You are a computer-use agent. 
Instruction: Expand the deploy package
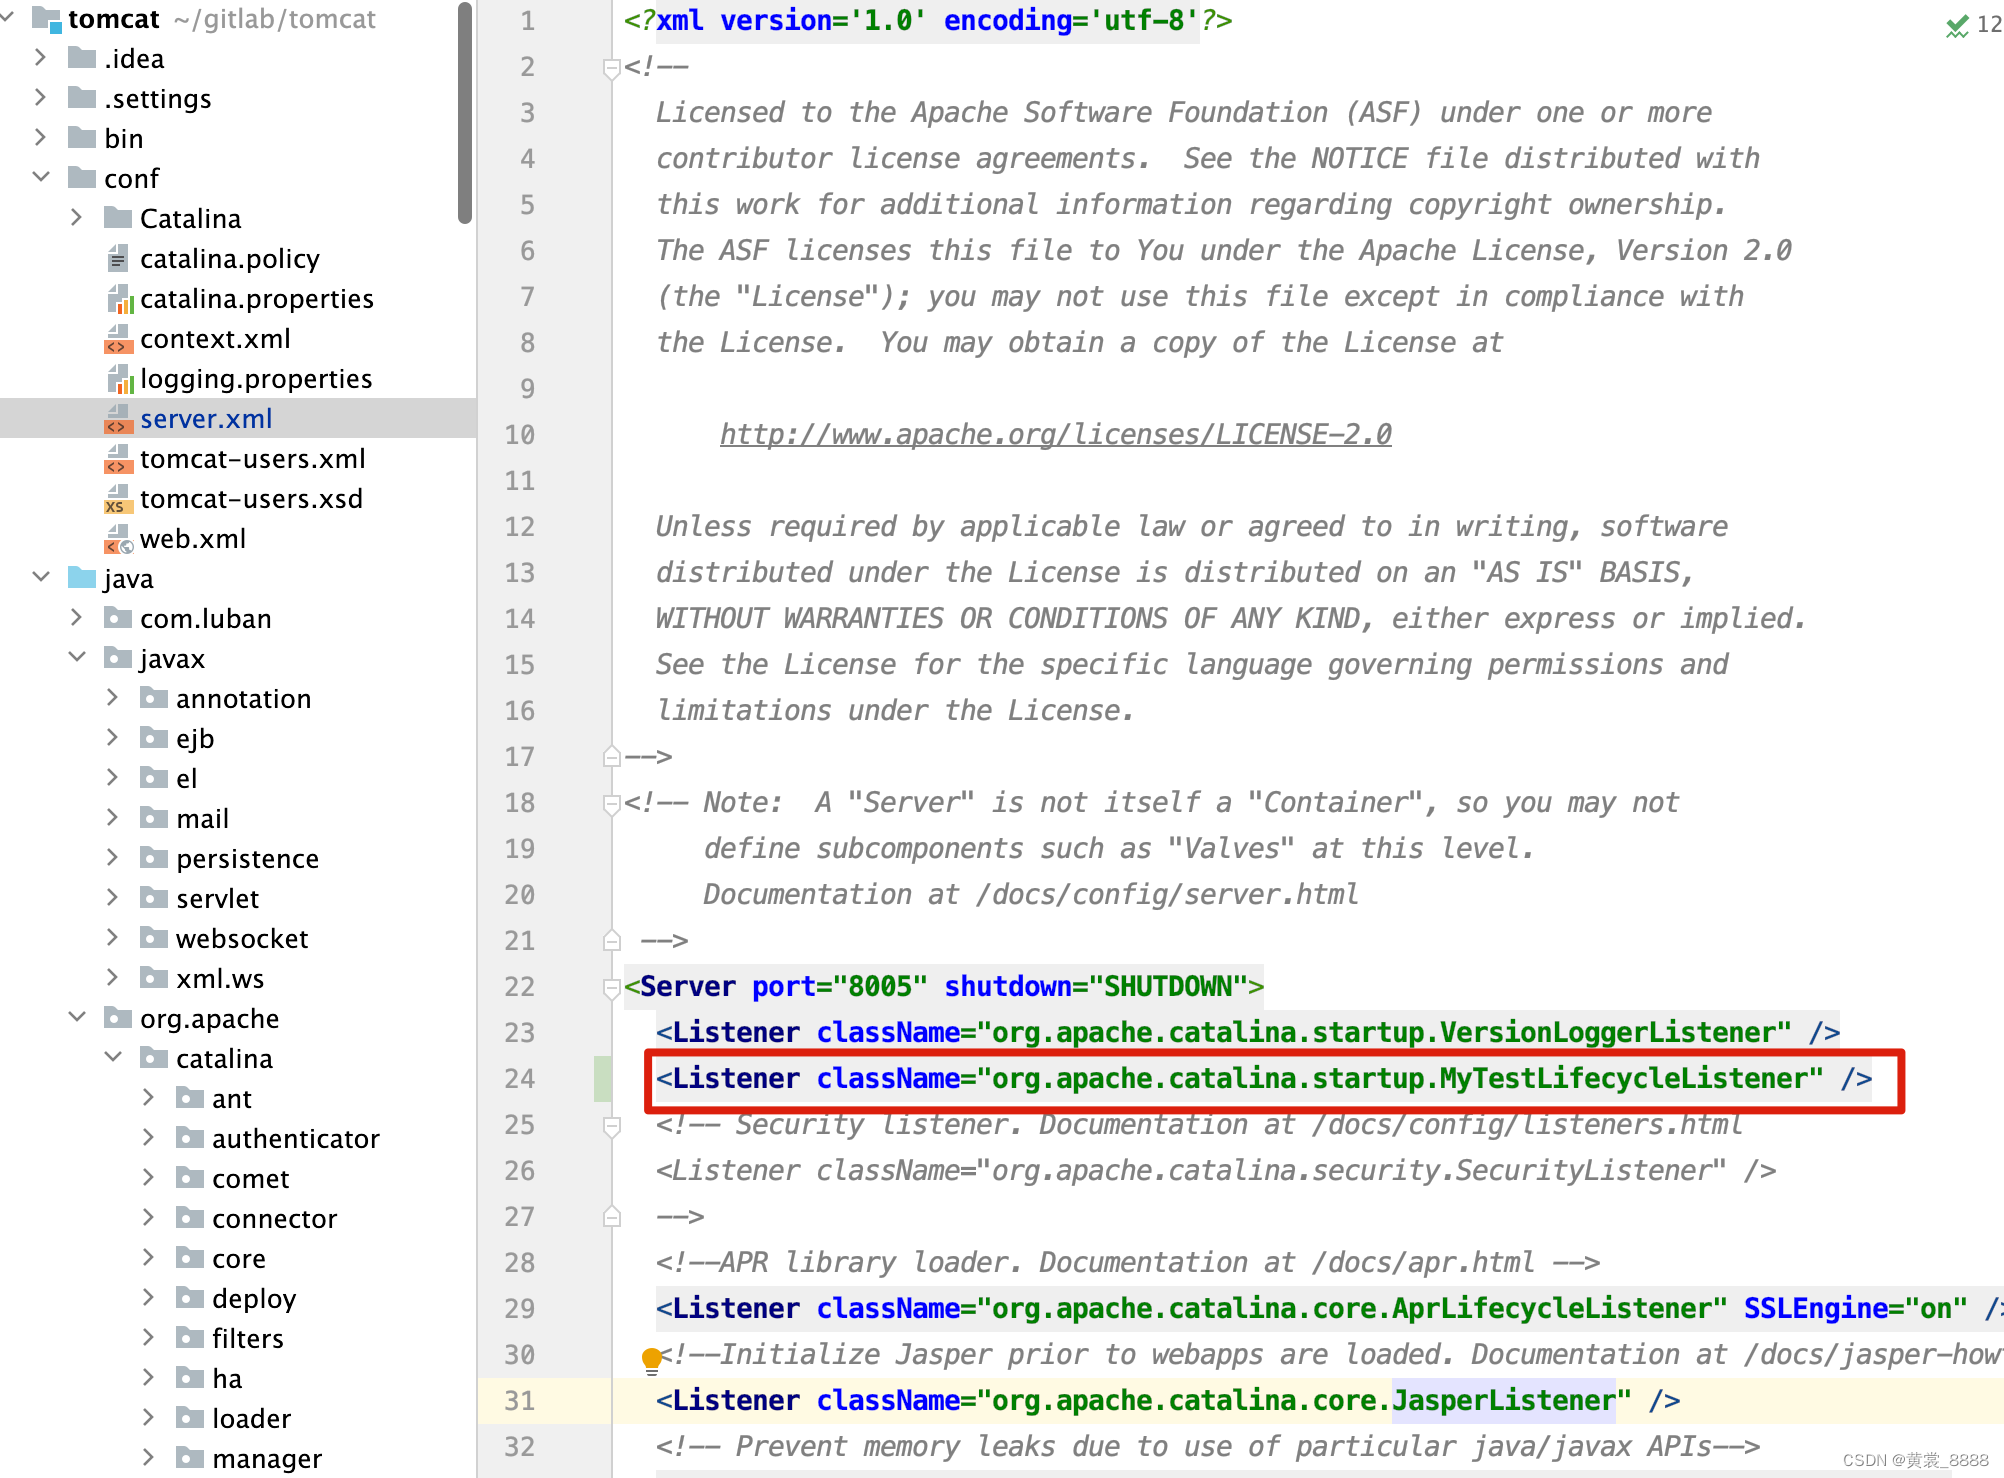tap(148, 1297)
